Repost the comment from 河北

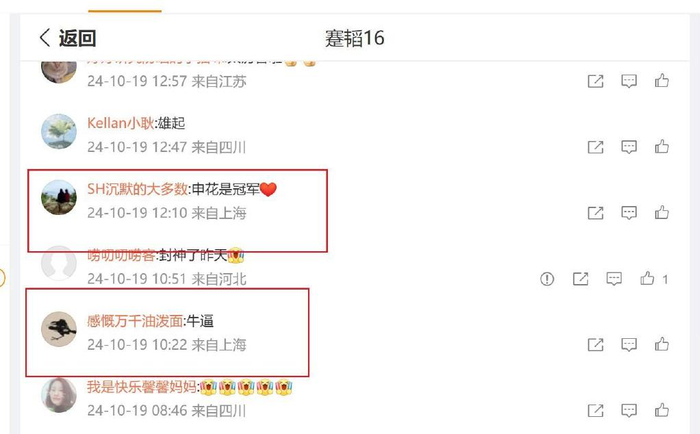tap(580, 279)
